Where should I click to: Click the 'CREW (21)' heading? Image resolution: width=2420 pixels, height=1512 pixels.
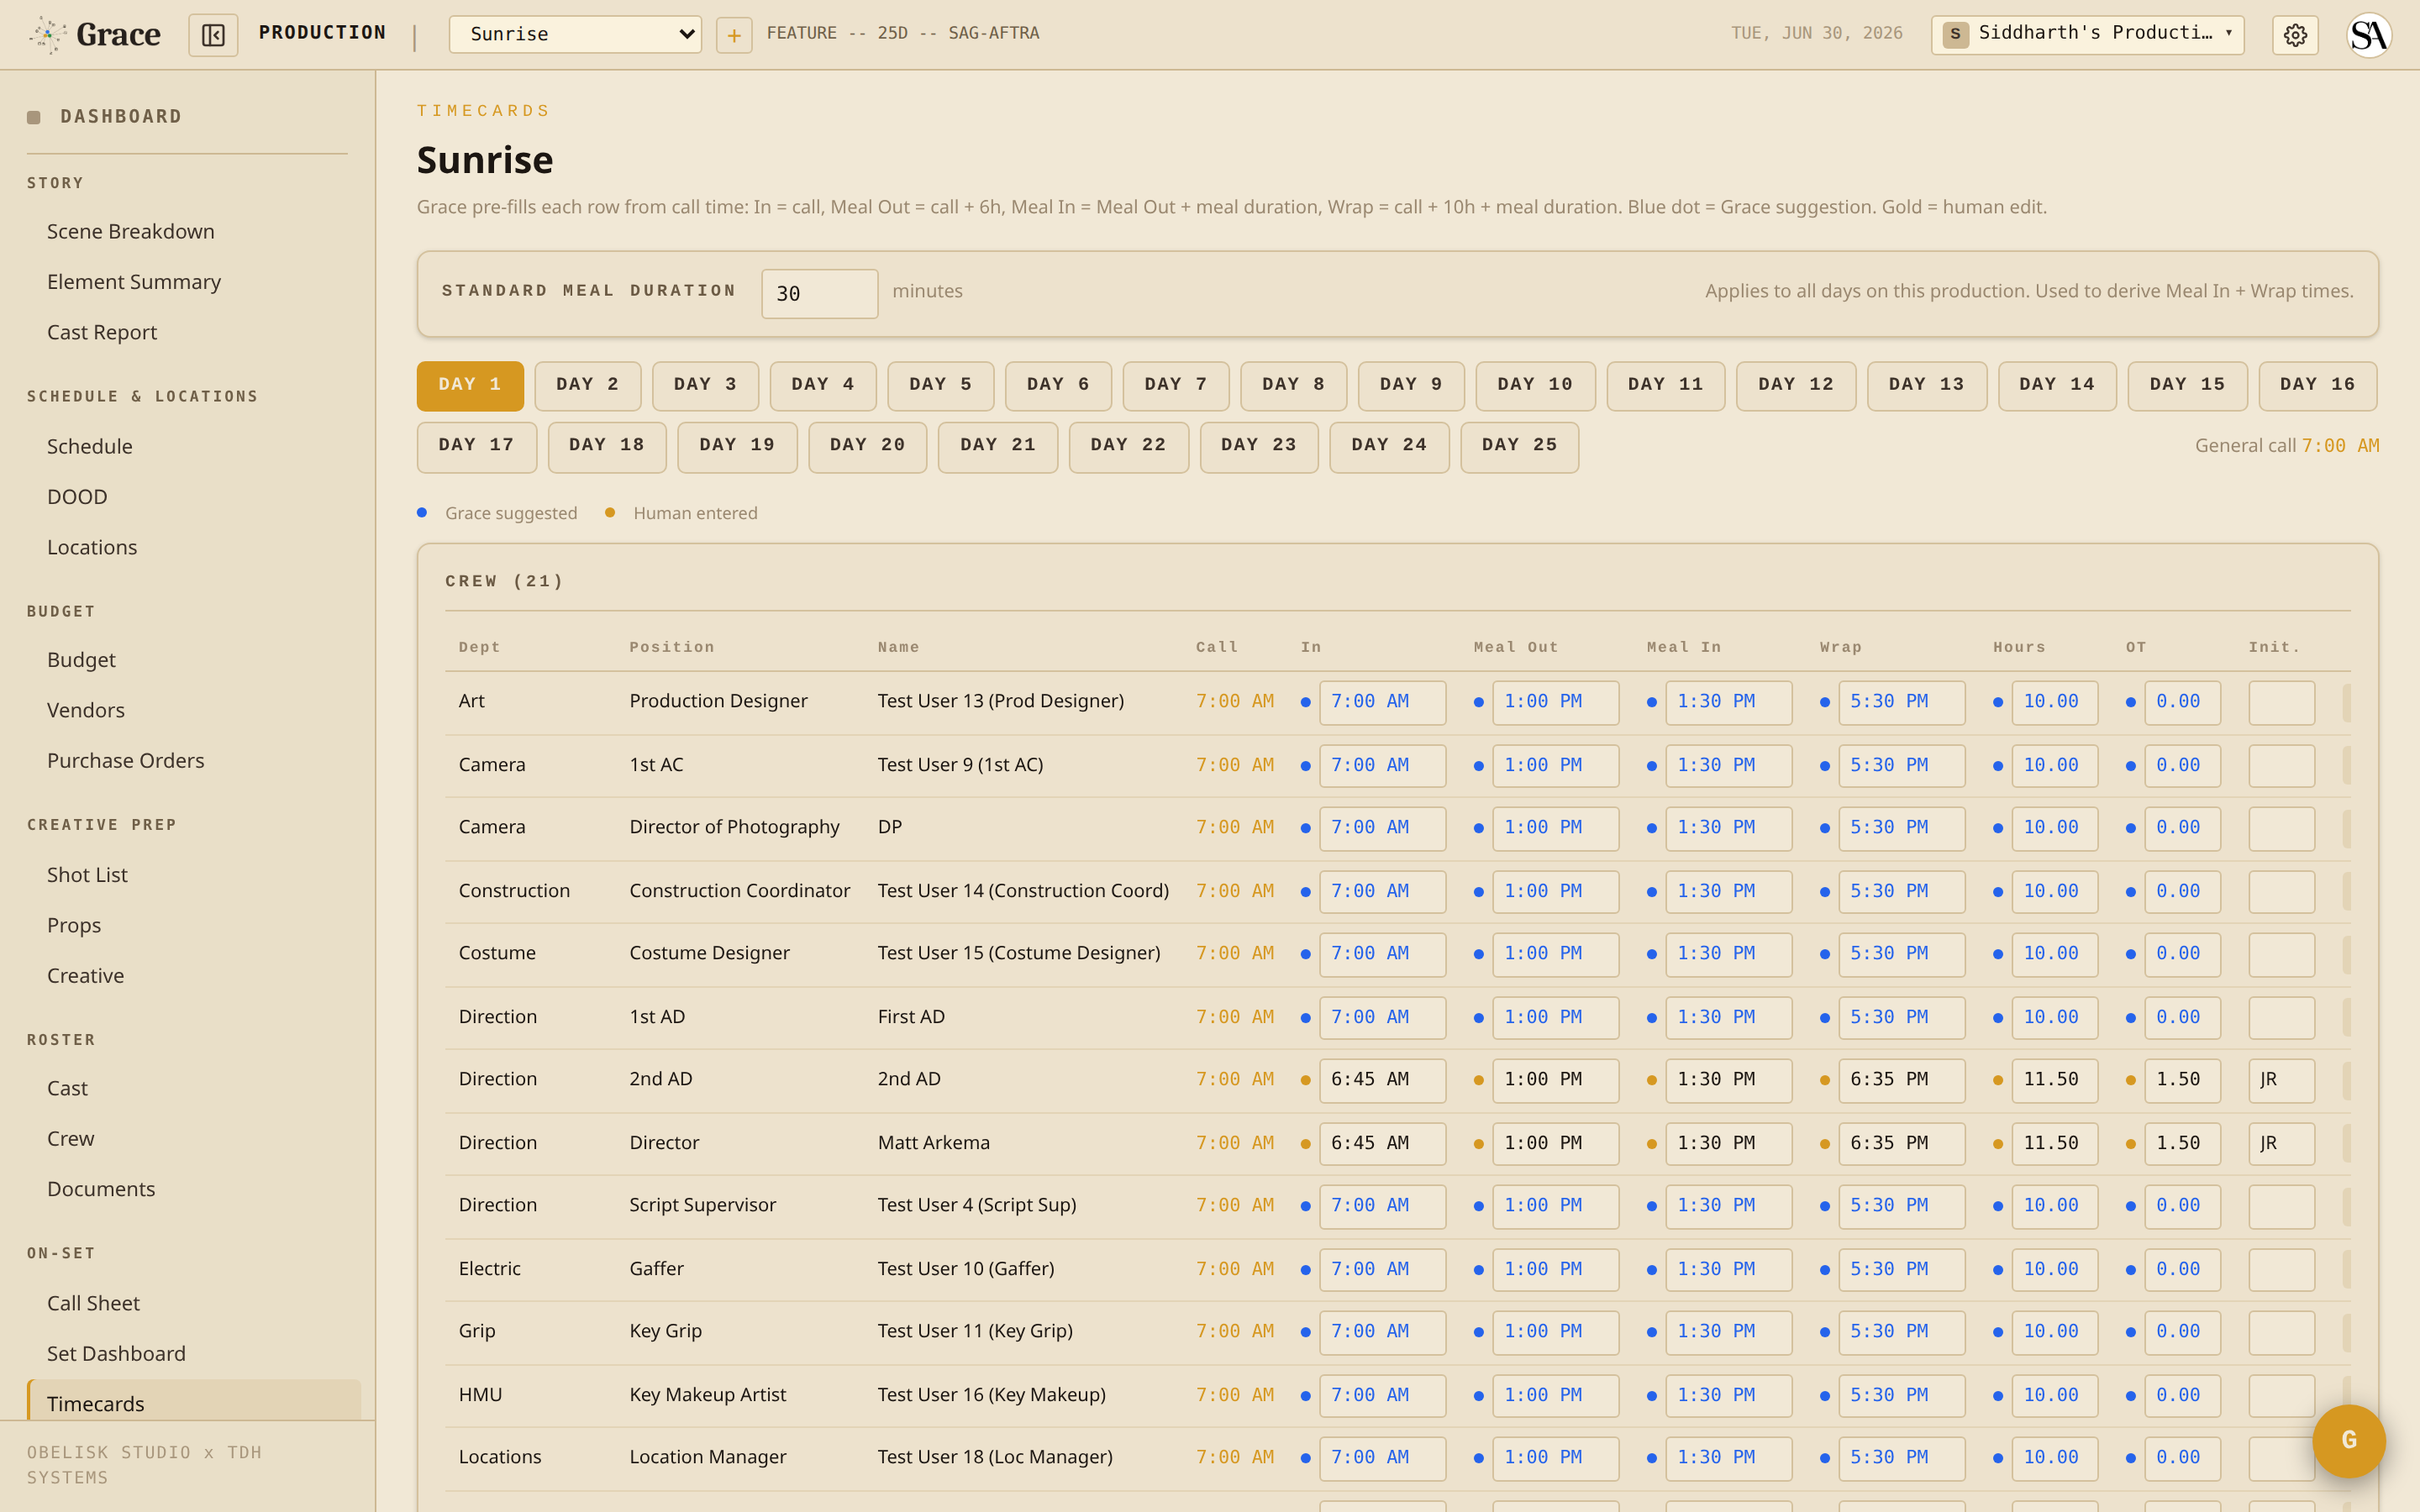[x=505, y=581]
